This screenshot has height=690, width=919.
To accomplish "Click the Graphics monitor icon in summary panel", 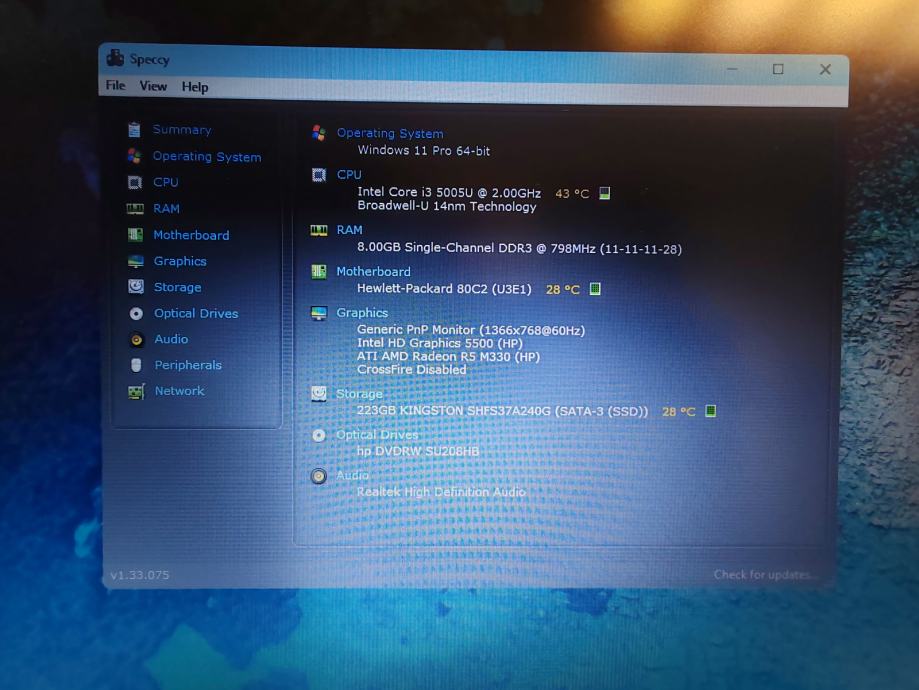I will pyautogui.click(x=319, y=314).
